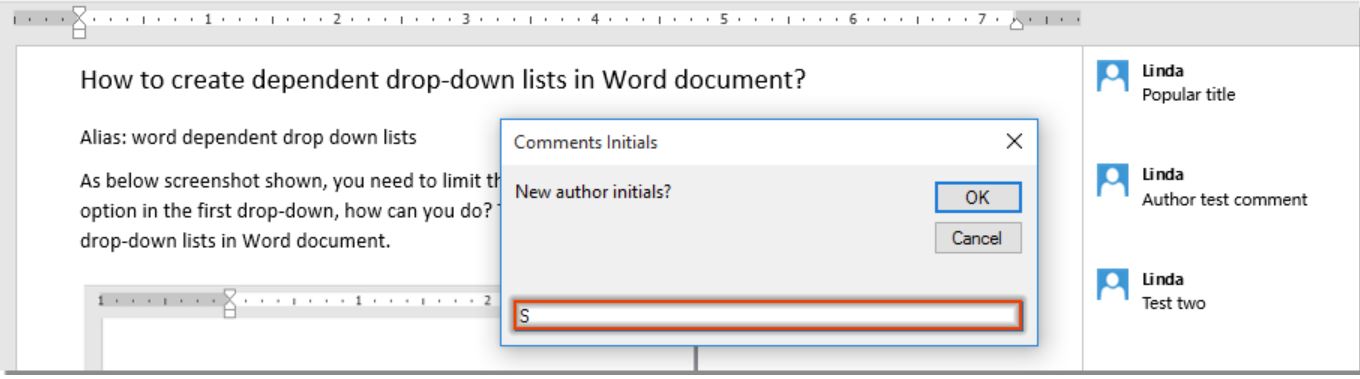Select the 'New author initials?' prompt label
The width and height of the screenshot is (1360, 379).
tap(592, 191)
